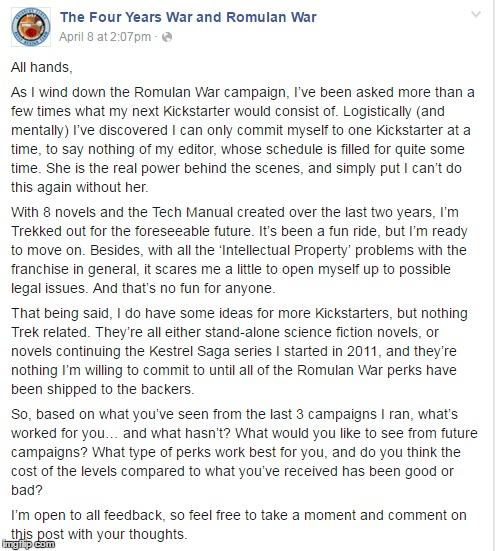Open The Four Years War and Romulan War page
The width and height of the screenshot is (495, 551).
click(x=188, y=17)
